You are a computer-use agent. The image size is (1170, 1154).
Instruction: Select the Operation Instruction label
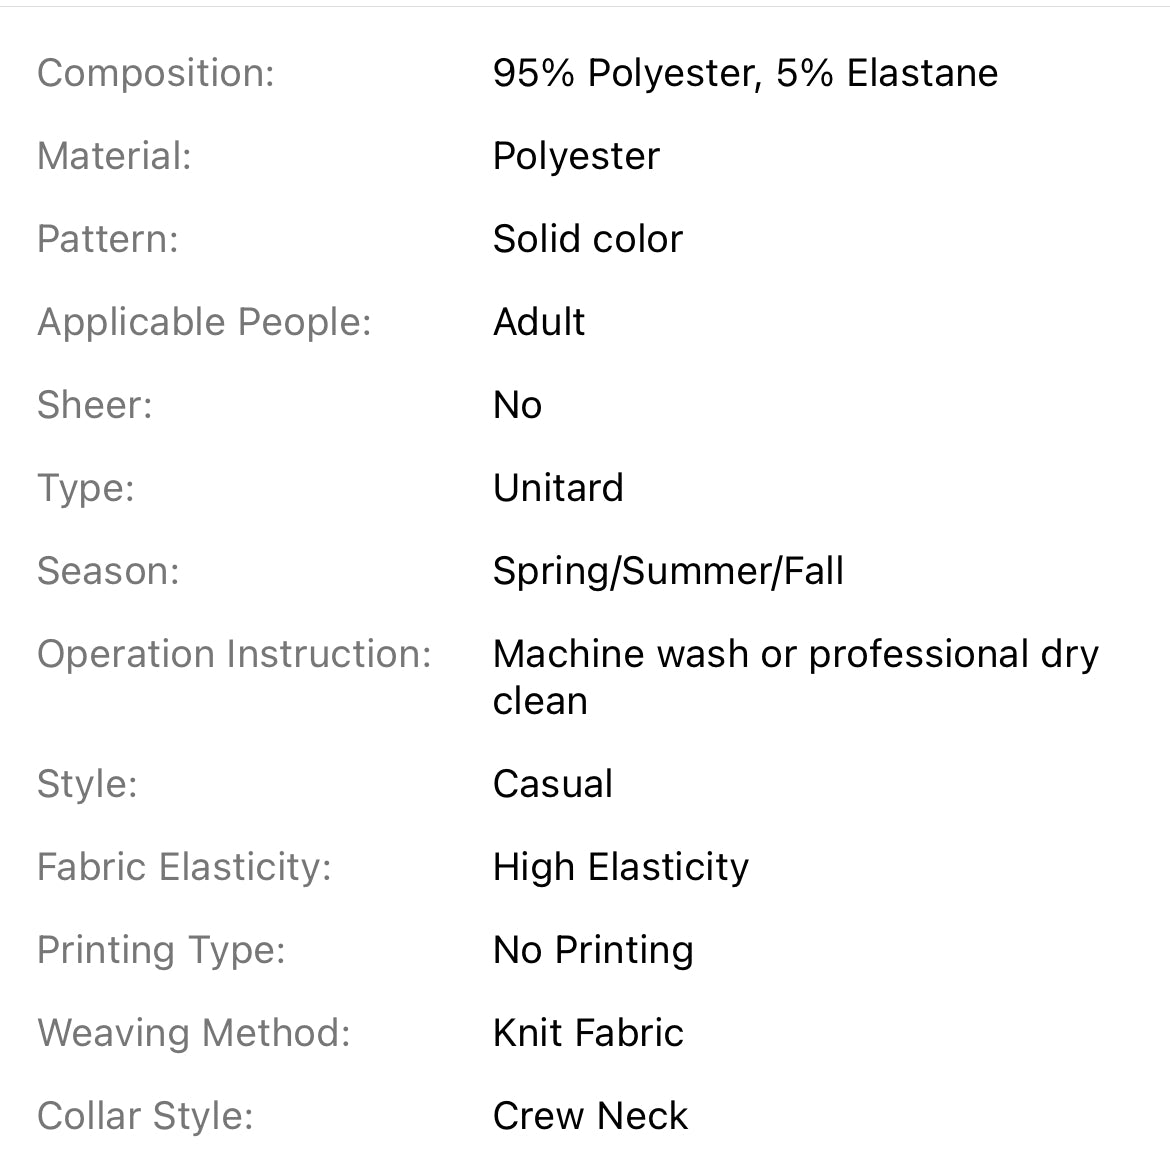[234, 654]
